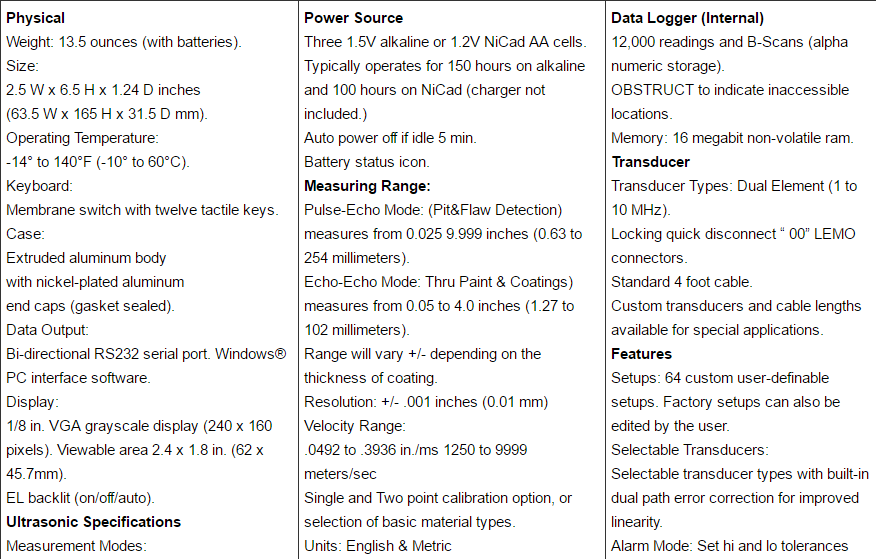Click the Alarm Mode line
This screenshot has width=876, height=559.
(730, 546)
